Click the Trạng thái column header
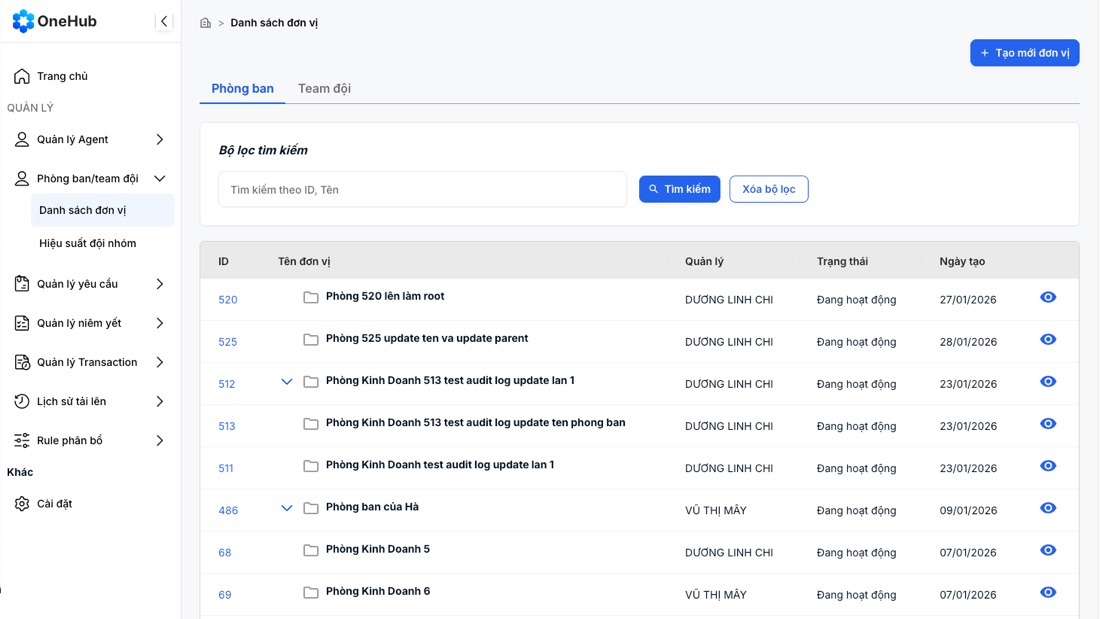 point(842,261)
